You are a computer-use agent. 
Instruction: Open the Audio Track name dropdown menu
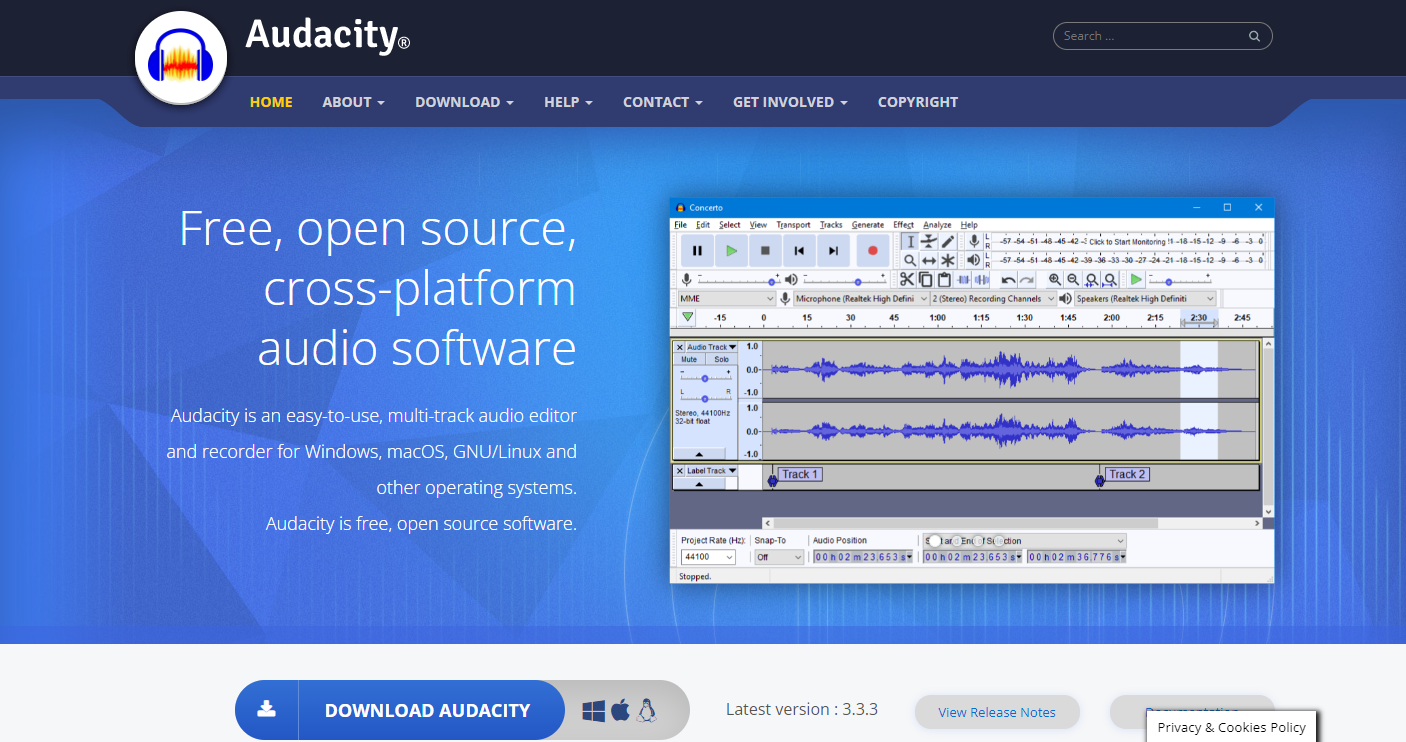[712, 347]
